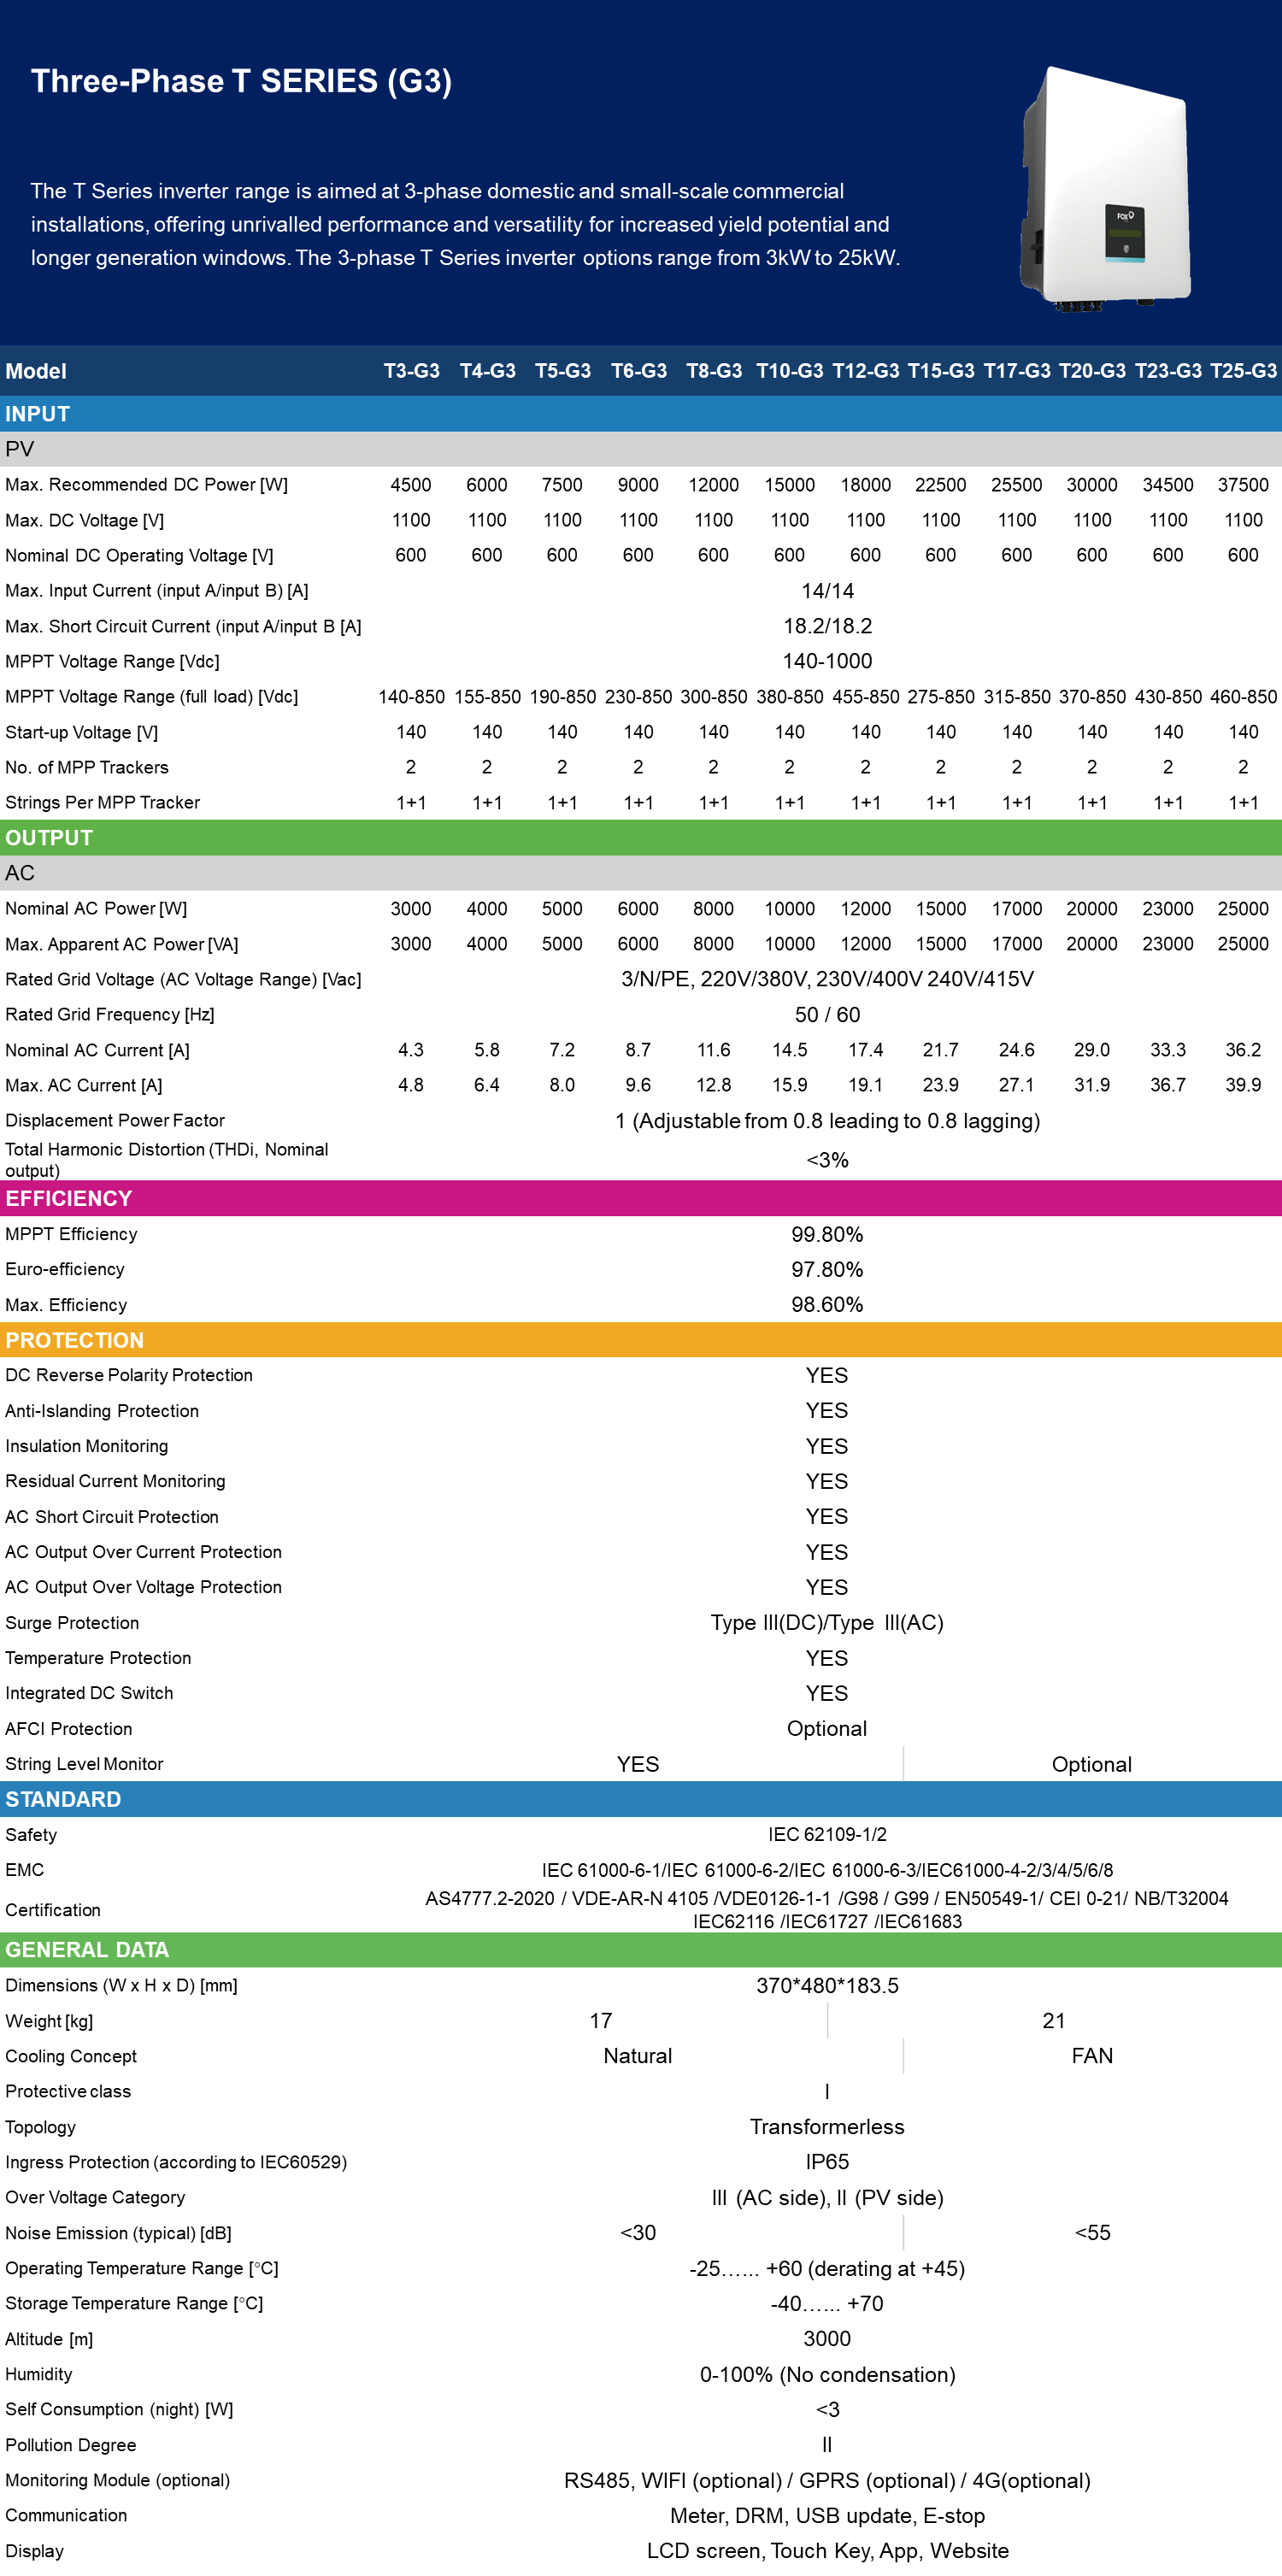Pick the T20-G3 model column header
1282x2576 pixels.
(1092, 371)
